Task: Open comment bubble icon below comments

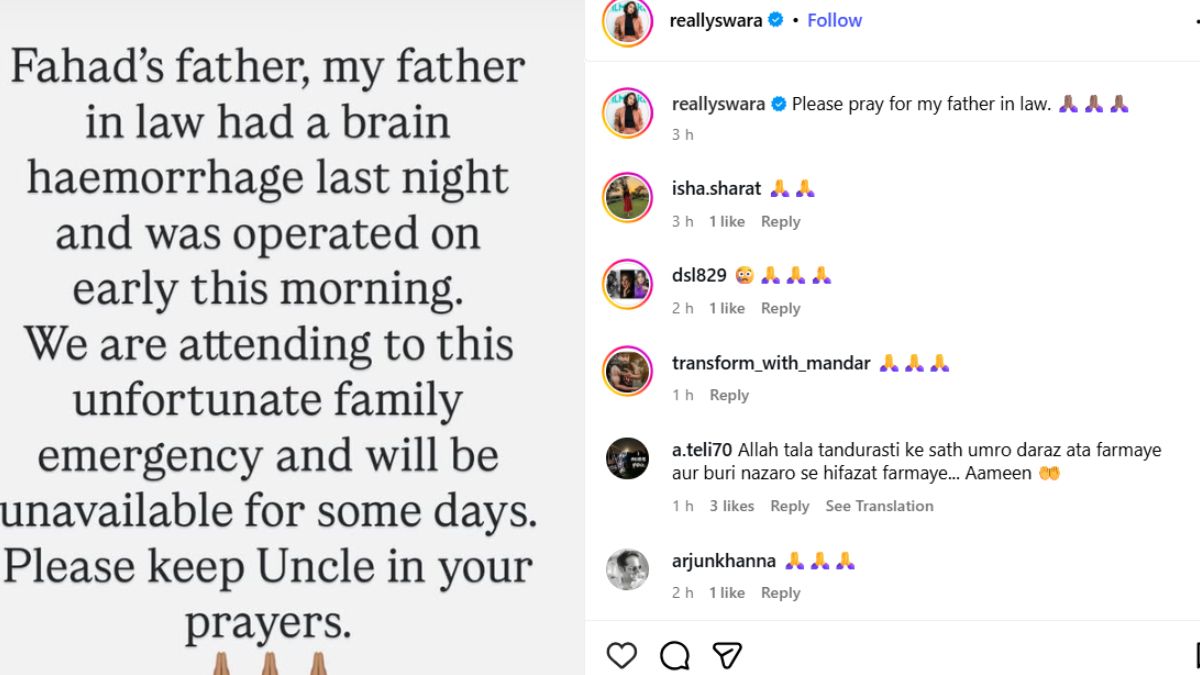Action: tap(675, 655)
